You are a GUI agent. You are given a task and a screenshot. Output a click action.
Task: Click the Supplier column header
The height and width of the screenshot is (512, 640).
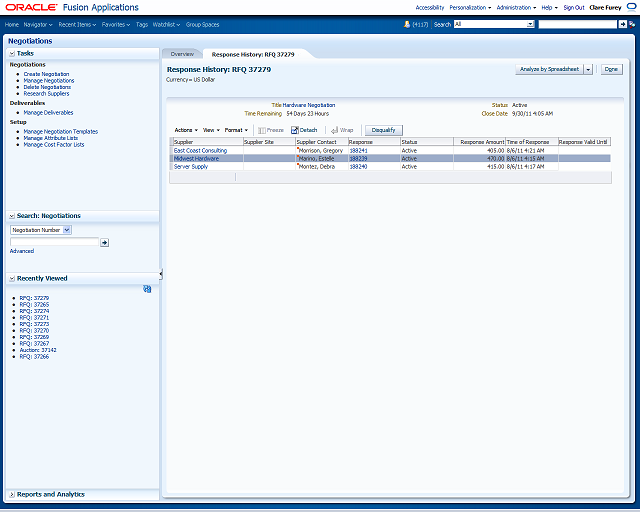click(207, 142)
